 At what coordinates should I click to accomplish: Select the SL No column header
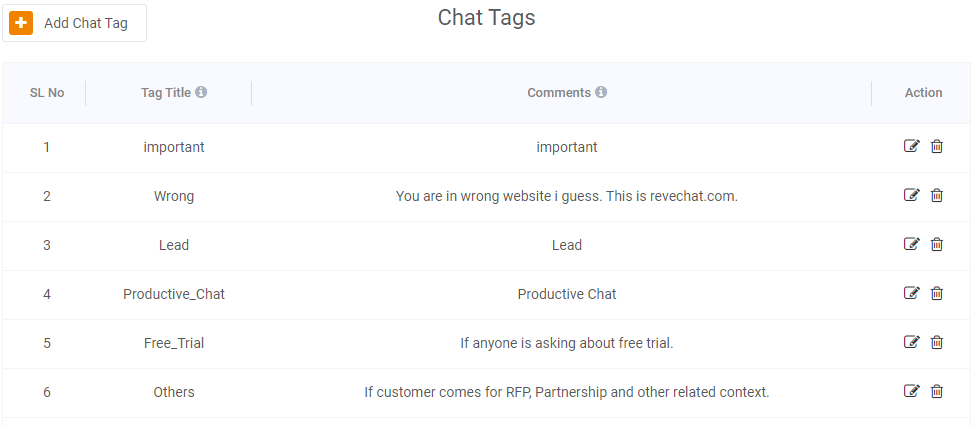pos(47,93)
